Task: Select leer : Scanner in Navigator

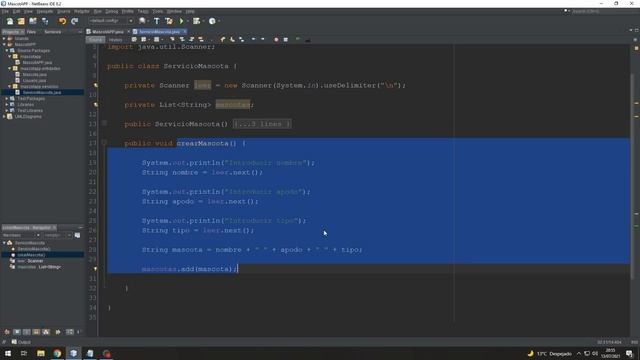Action: point(30,261)
